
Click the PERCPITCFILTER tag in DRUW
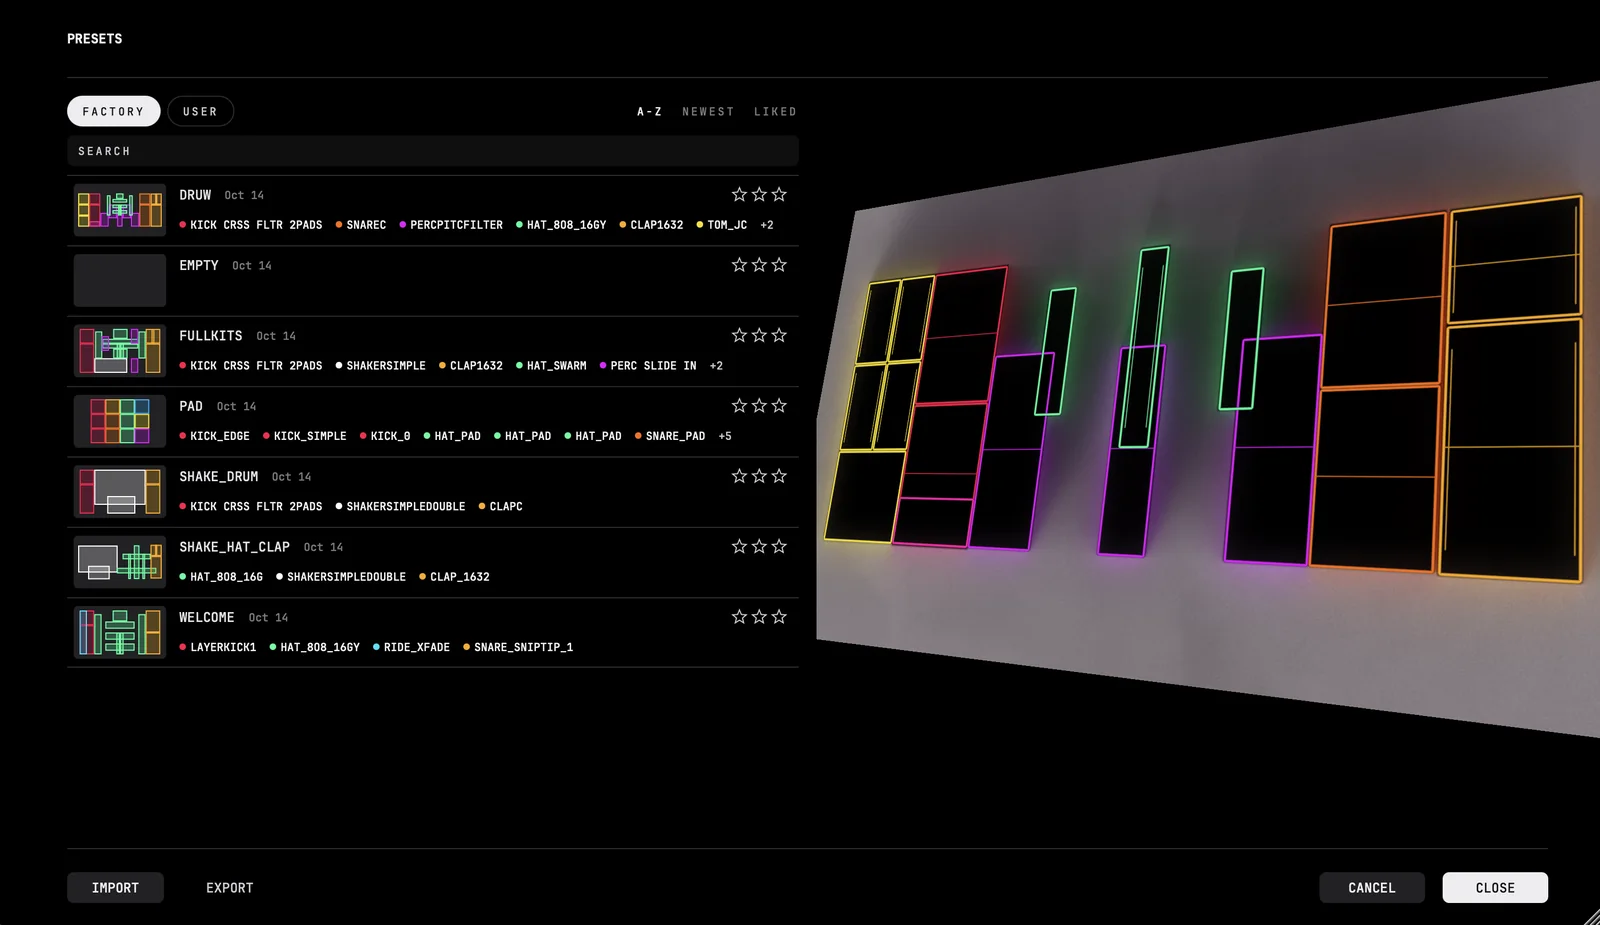pyautogui.click(x=451, y=225)
